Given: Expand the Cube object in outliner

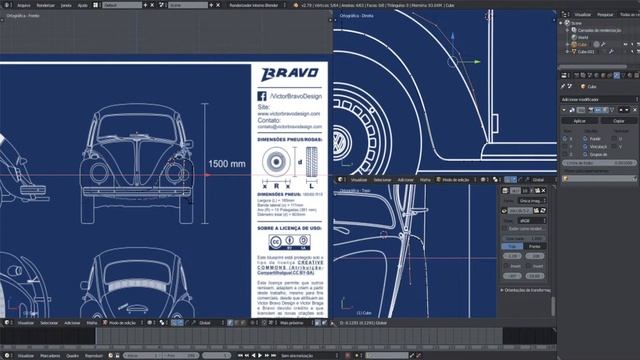Looking at the screenshot, I should (x=568, y=44).
